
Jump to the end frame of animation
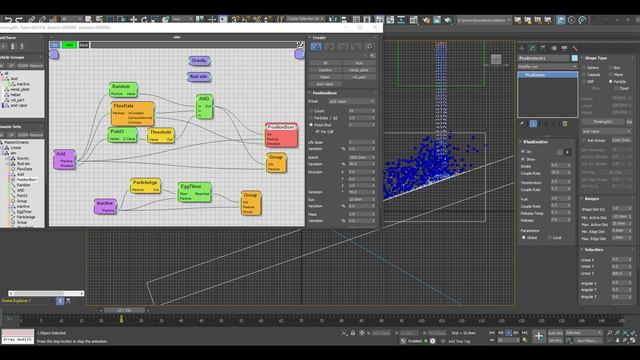pyautogui.click(x=525, y=333)
